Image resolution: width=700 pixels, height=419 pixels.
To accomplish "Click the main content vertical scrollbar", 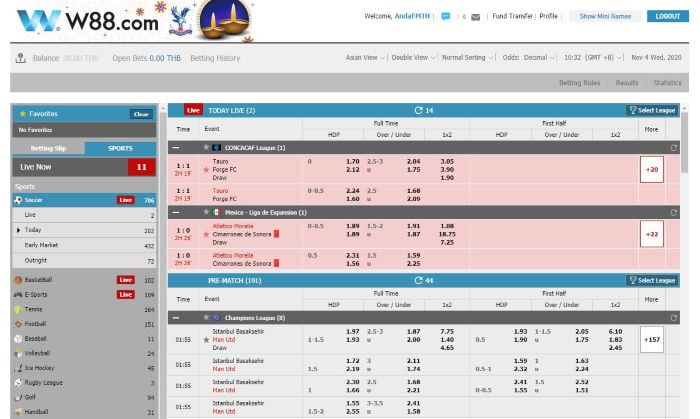I will pos(684,143).
